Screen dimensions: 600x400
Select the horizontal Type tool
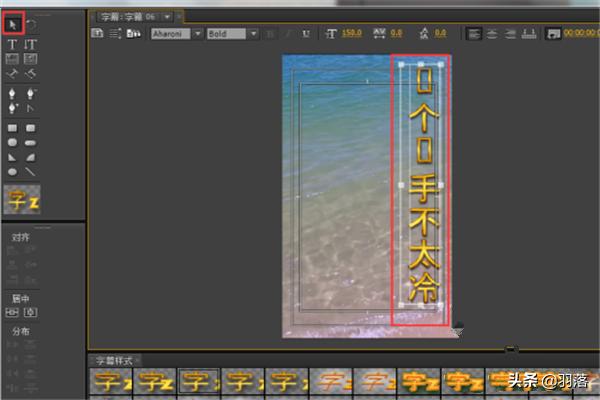coord(12,44)
